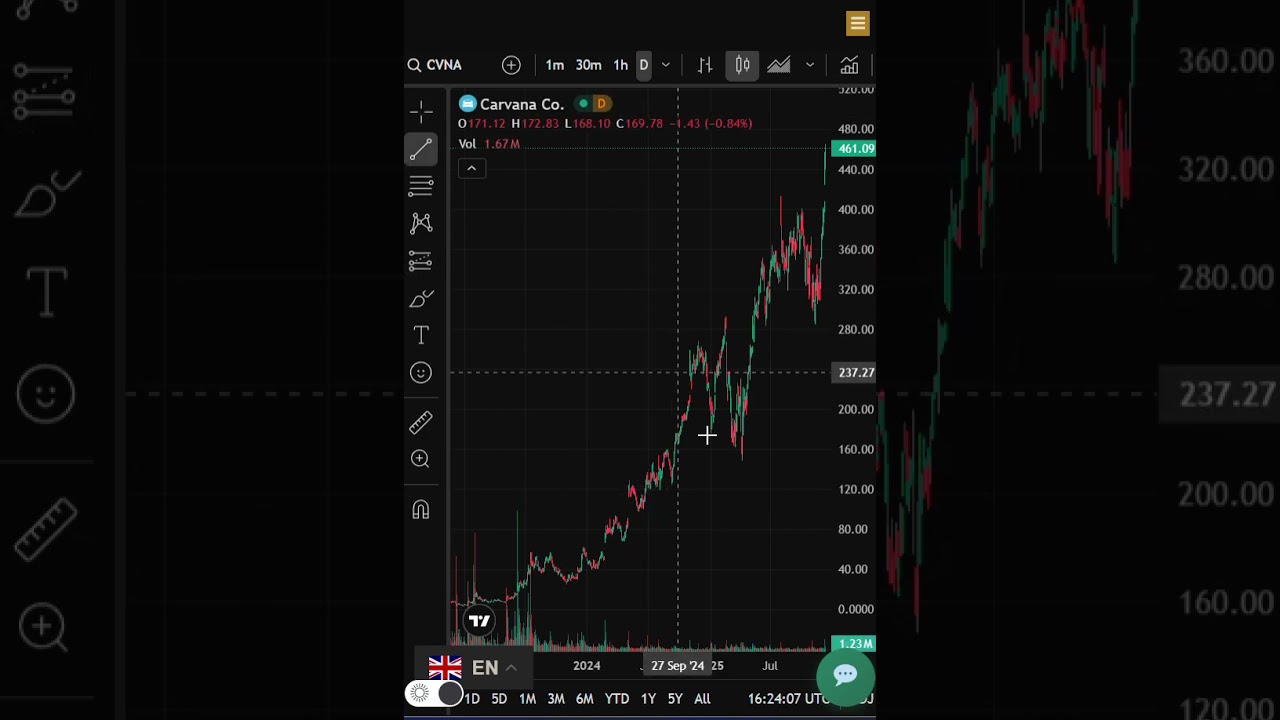Select the Trend Line drawing tool
Image resolution: width=1280 pixels, height=720 pixels.
[x=421, y=149]
